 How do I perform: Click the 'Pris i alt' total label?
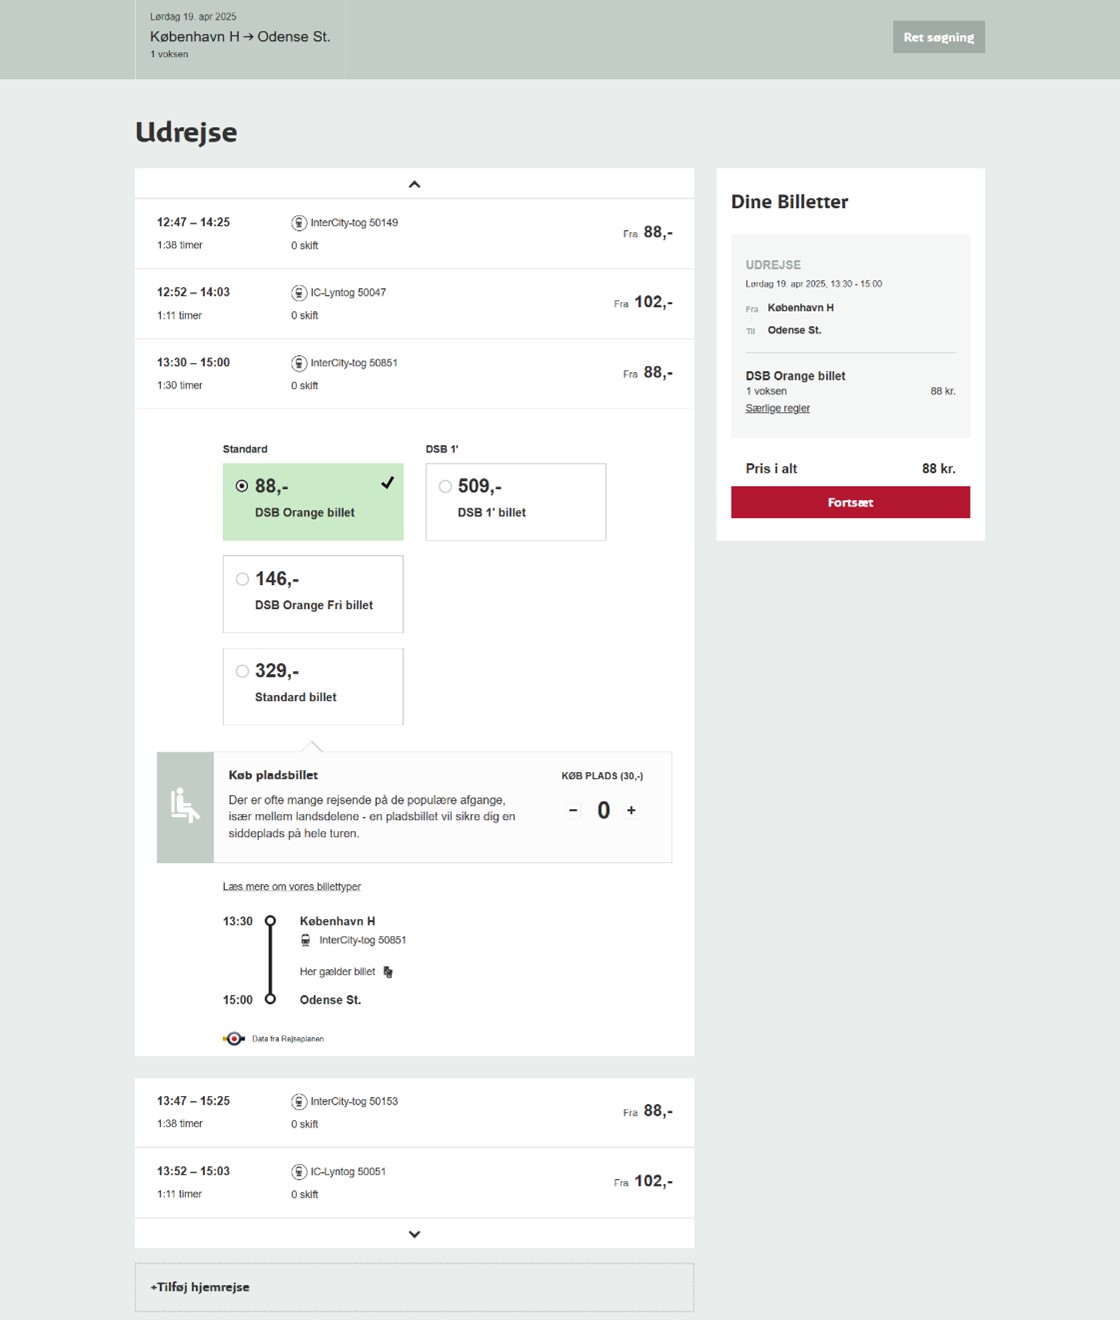click(771, 468)
